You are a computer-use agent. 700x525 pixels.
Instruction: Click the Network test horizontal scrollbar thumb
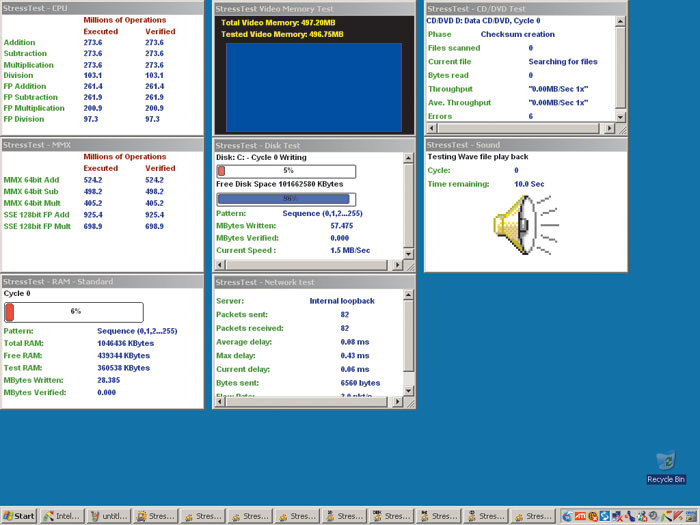click(306, 402)
